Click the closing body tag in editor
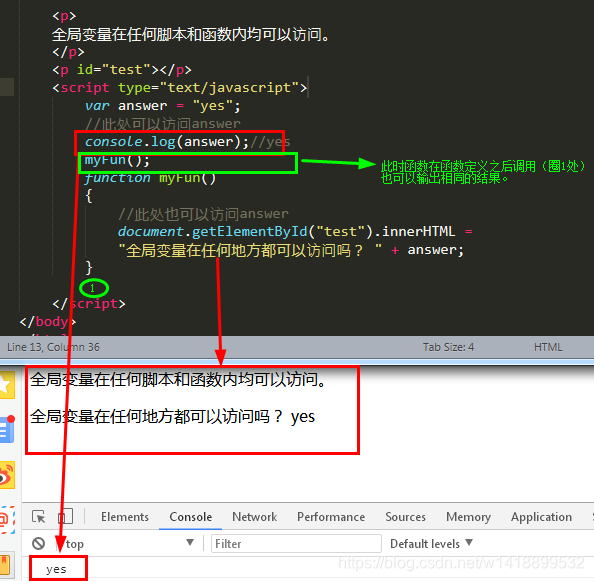594x581 pixels. point(48,322)
